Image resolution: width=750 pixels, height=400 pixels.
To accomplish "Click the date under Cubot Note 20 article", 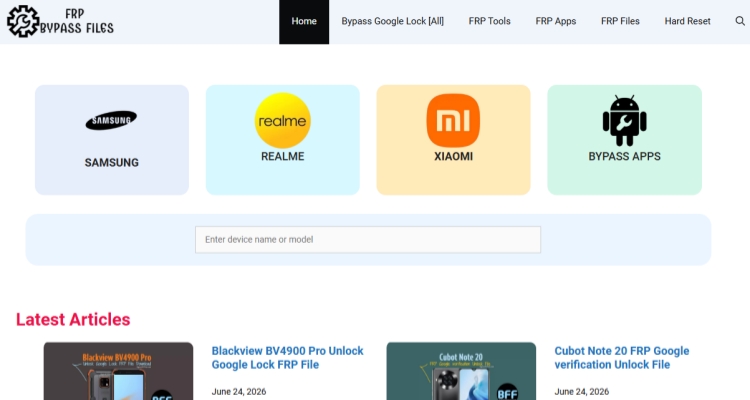I will (582, 392).
